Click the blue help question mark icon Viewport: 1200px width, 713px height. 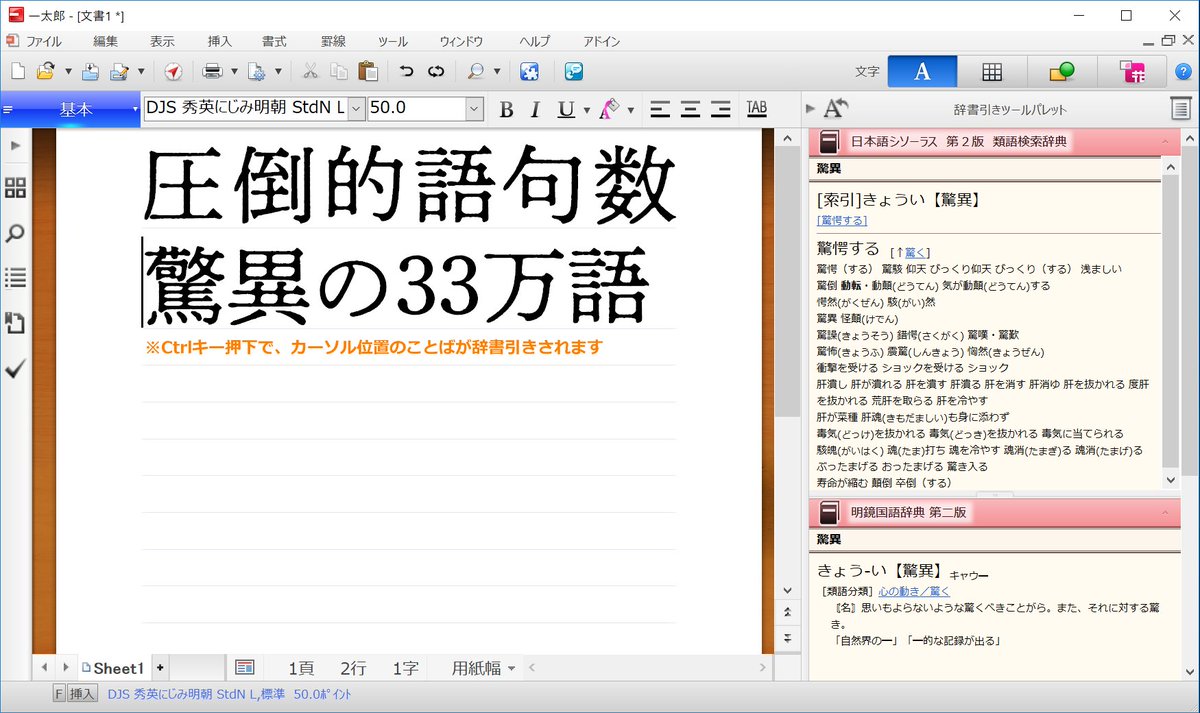1183,71
